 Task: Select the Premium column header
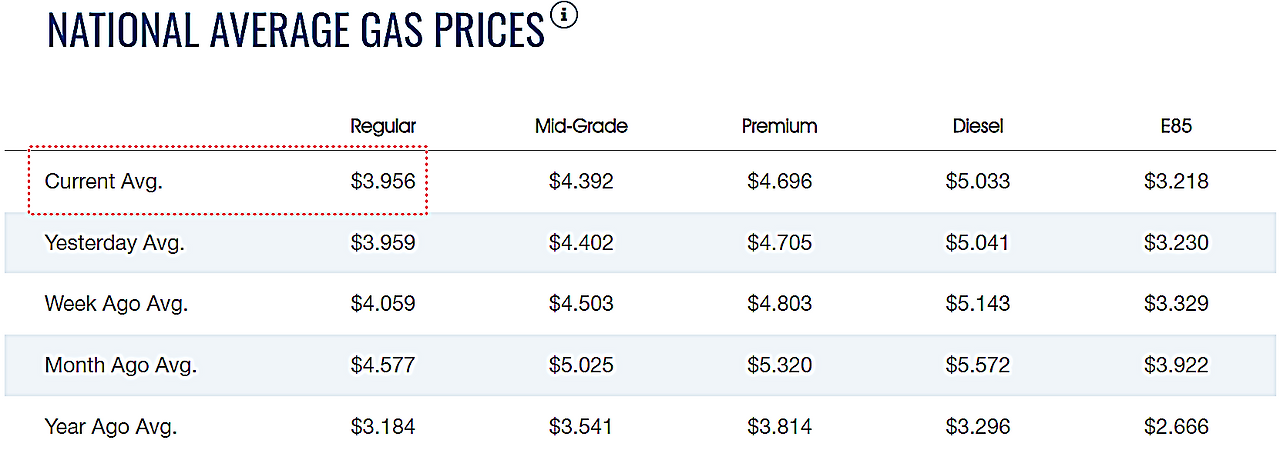779,126
